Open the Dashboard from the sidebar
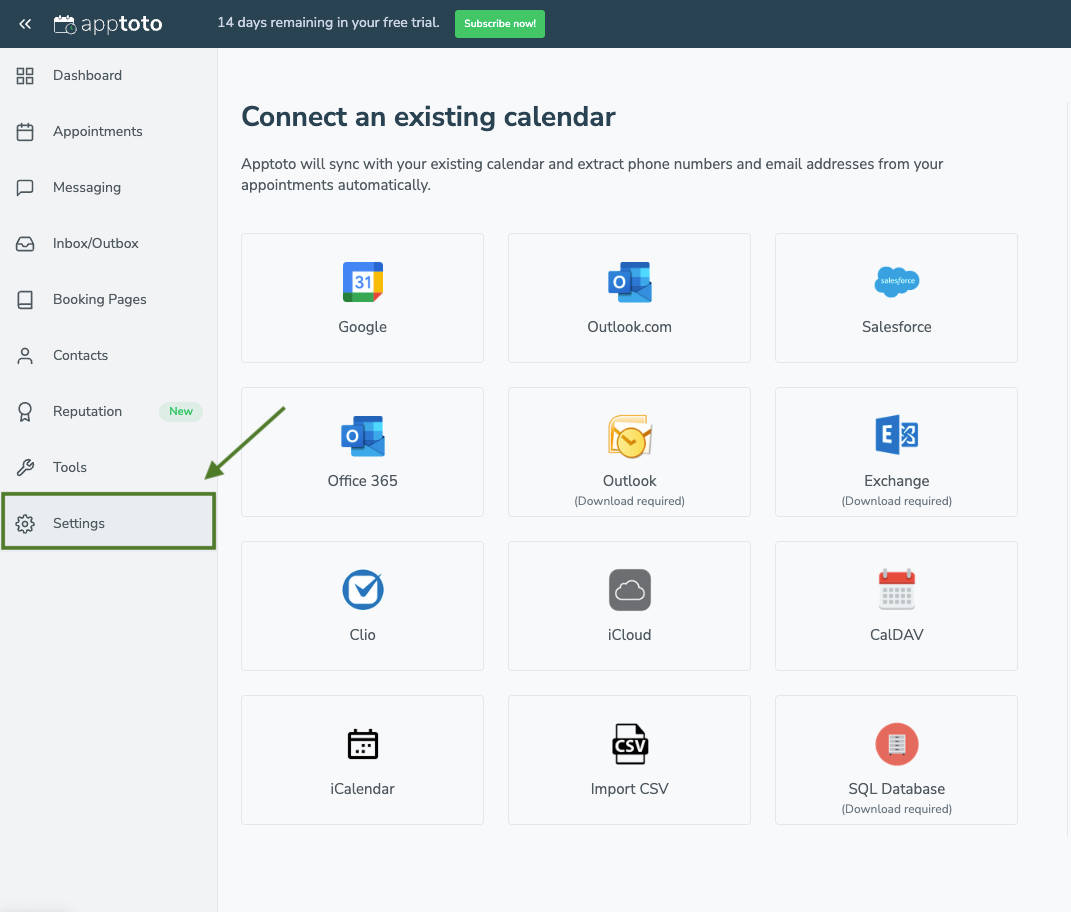The height and width of the screenshot is (912, 1071). (x=87, y=75)
